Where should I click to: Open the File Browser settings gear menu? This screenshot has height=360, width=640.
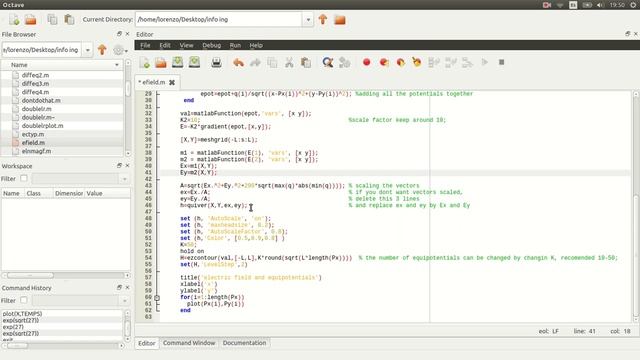click(119, 50)
